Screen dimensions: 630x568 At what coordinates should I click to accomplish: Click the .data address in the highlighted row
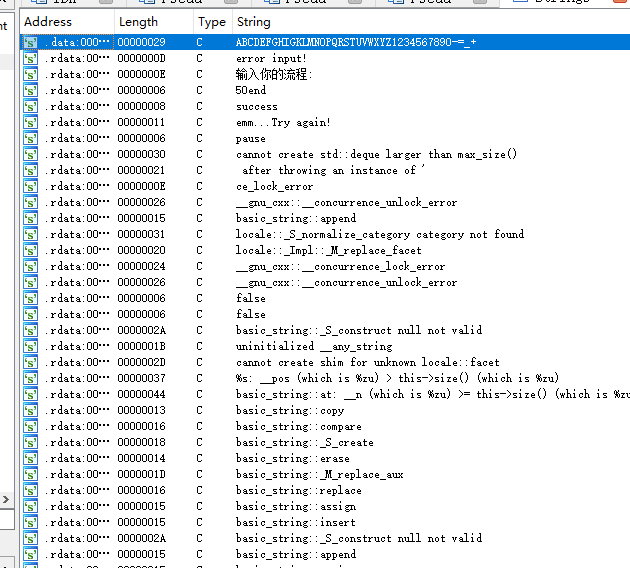pos(77,42)
